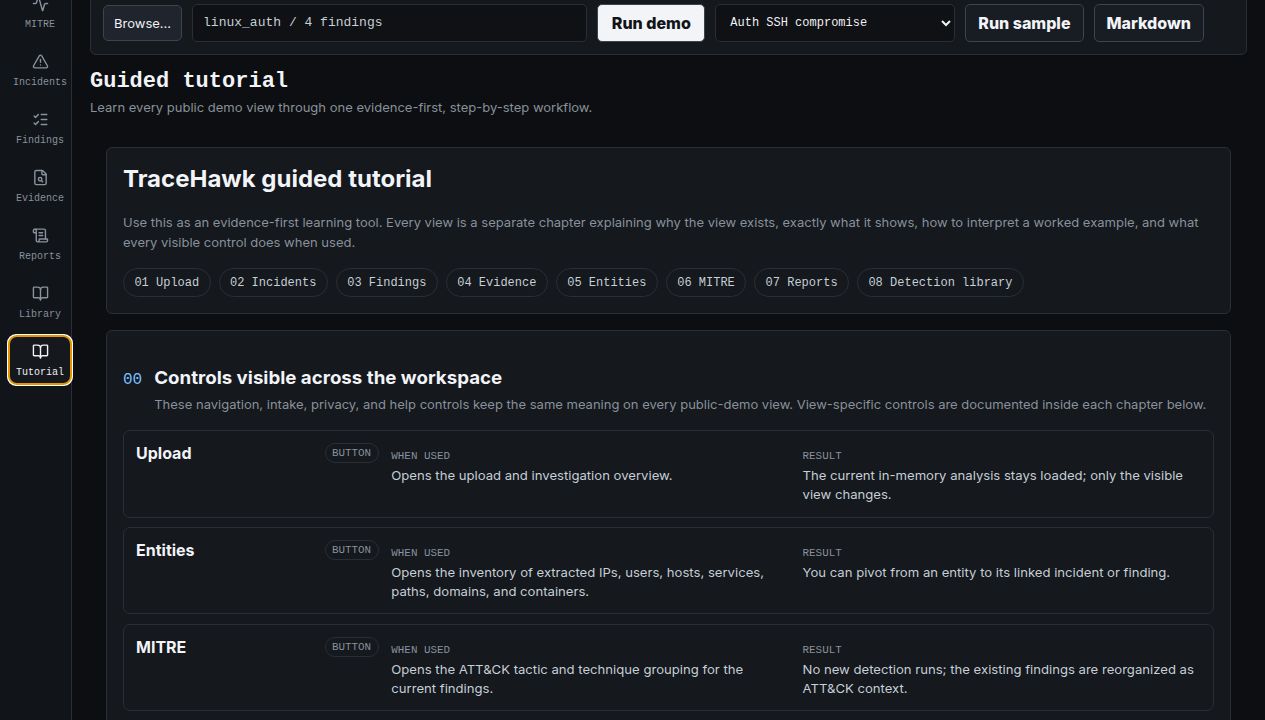The width and height of the screenshot is (1265, 720).
Task: Click the BUTTON badge in Upload row
Action: tap(351, 453)
